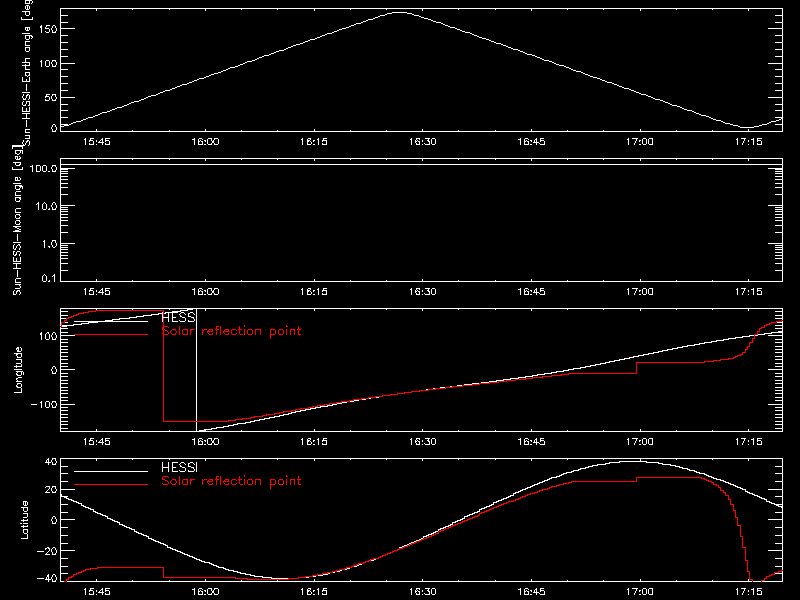Click 16:45 label under Moon angle plot
Image resolution: width=800 pixels, height=600 pixels.
click(531, 291)
